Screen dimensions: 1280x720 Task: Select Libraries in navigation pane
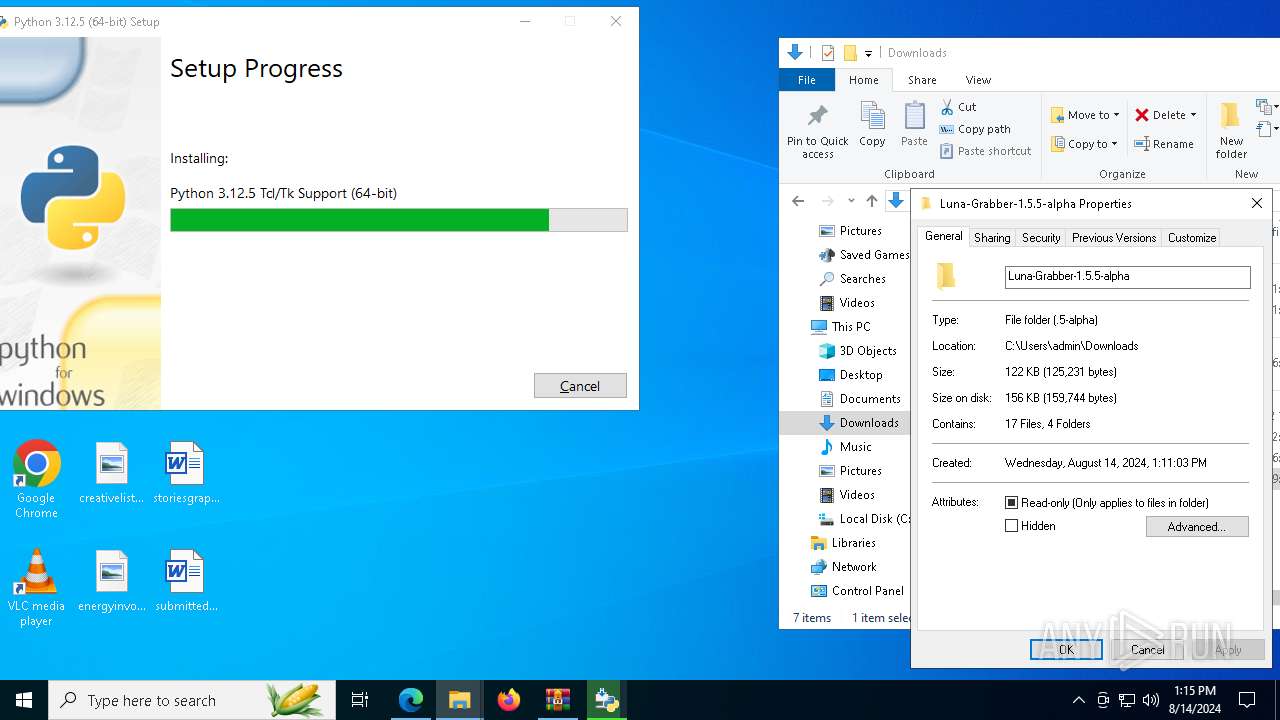coord(843,543)
